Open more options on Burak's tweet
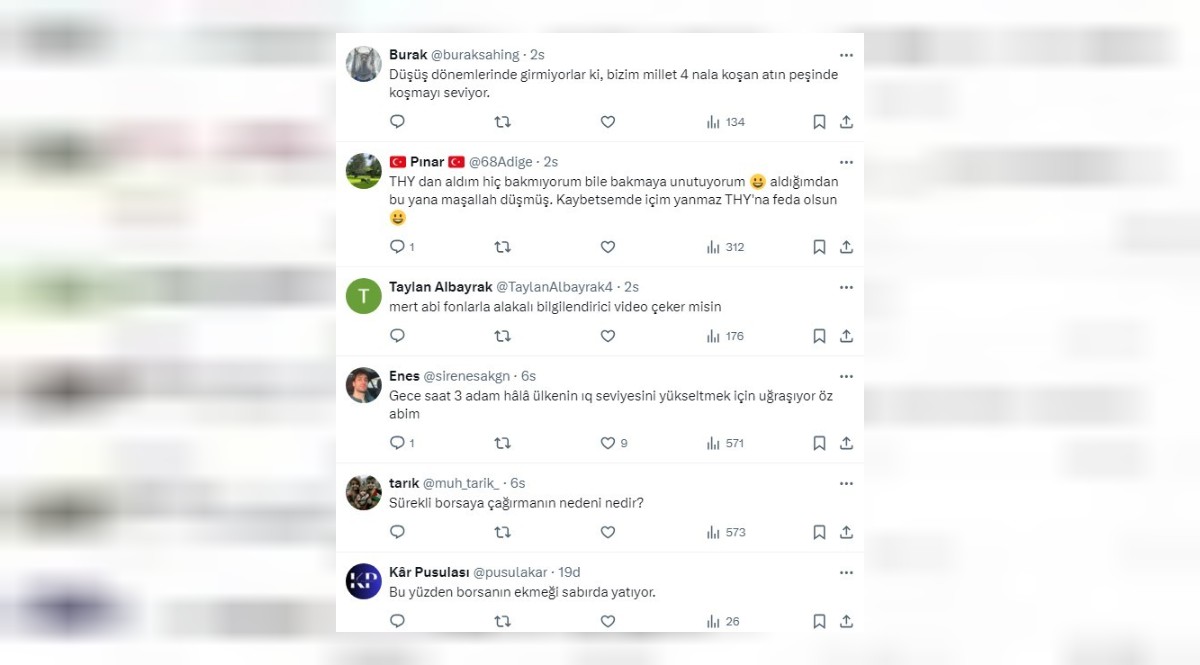 tap(846, 55)
